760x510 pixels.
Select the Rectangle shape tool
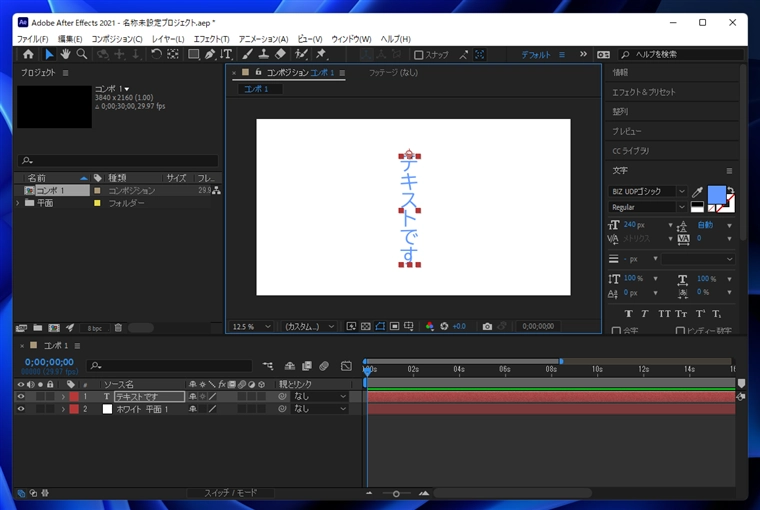point(193,54)
